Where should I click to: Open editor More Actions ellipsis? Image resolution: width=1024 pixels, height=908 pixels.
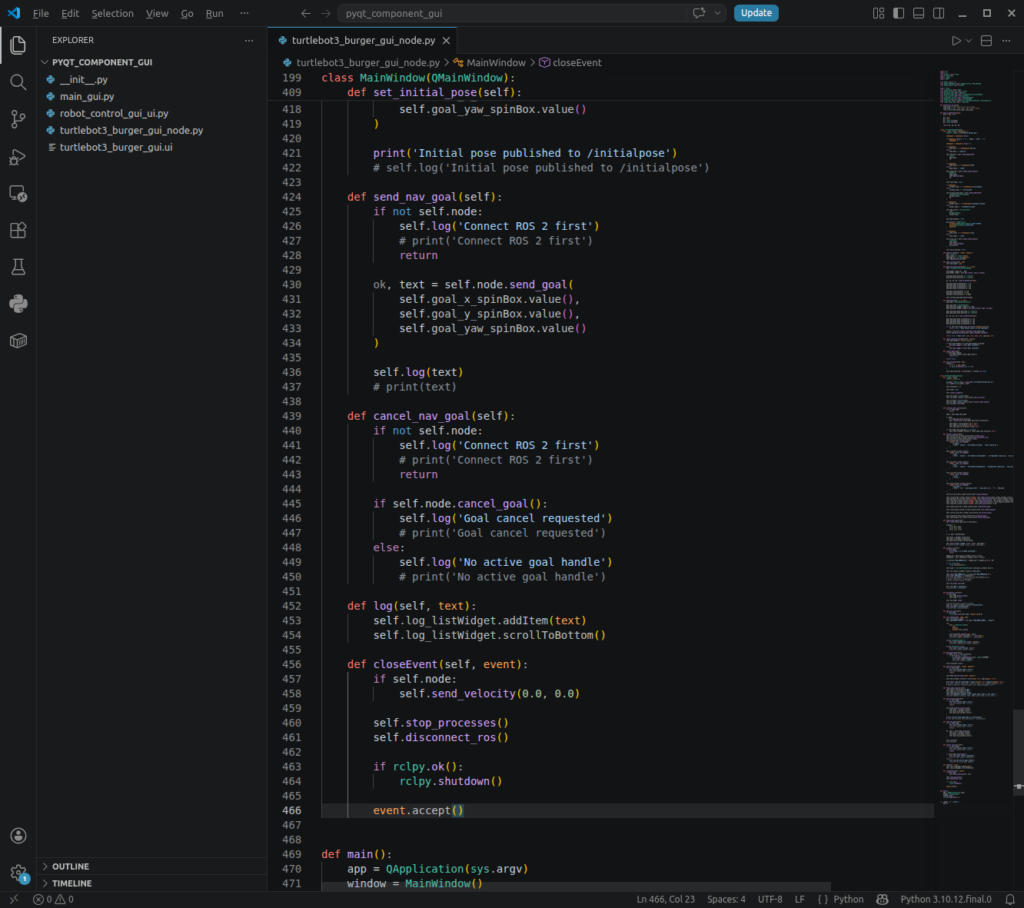[x=1006, y=41]
